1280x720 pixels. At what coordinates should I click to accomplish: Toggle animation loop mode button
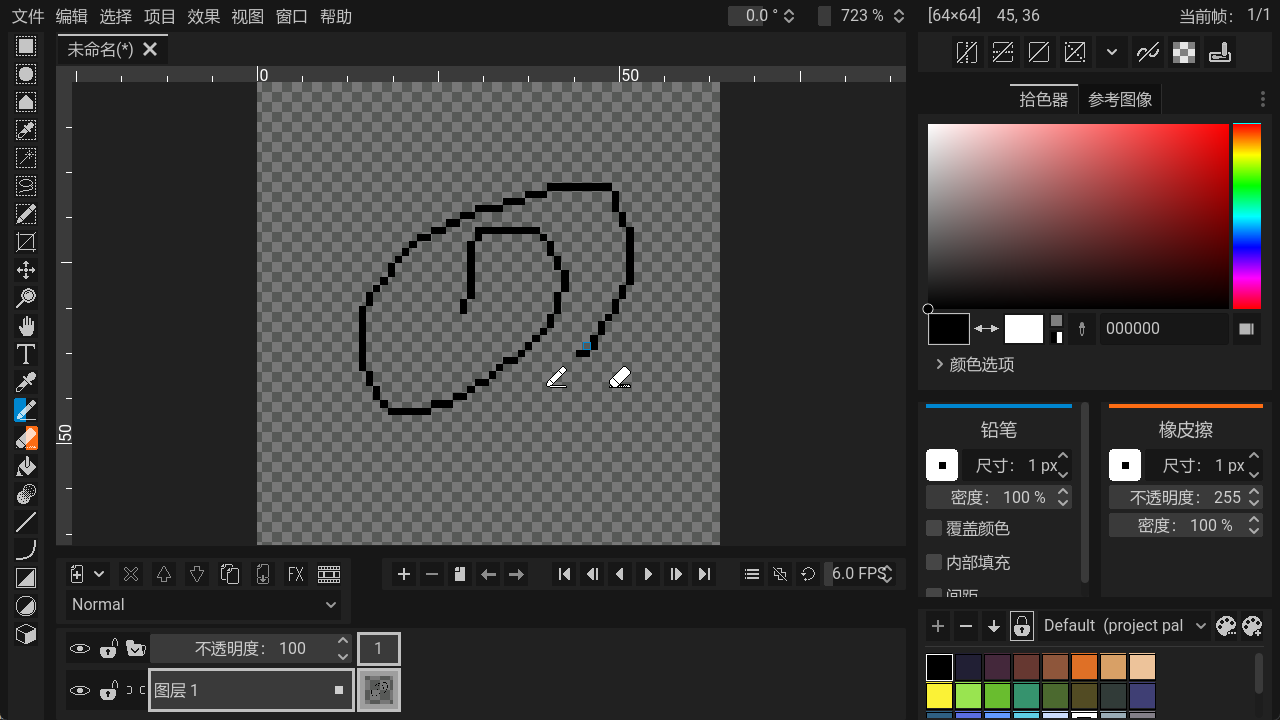808,574
